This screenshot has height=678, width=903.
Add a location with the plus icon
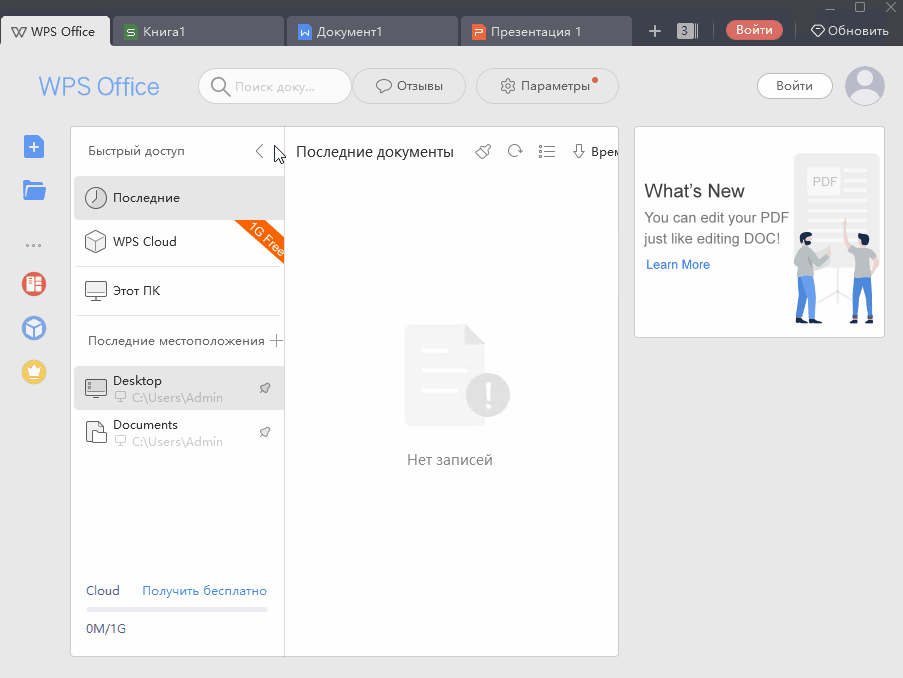pos(276,340)
